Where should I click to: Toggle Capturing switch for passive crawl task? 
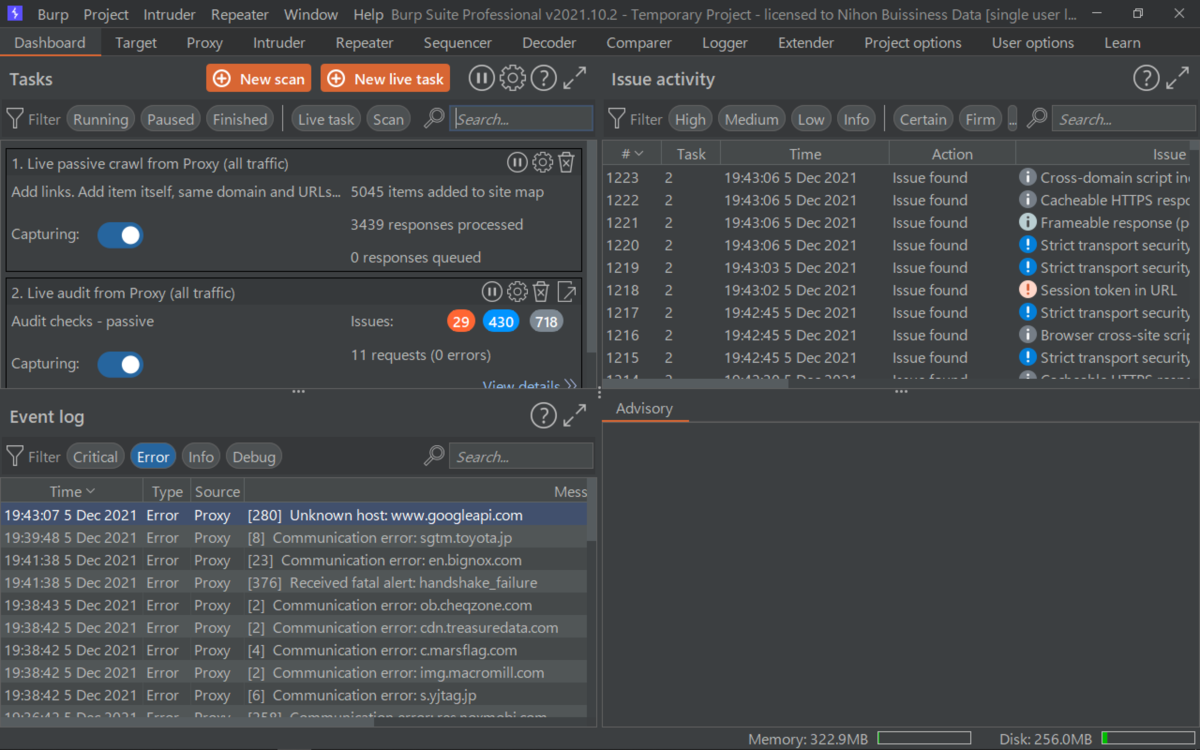[120, 235]
